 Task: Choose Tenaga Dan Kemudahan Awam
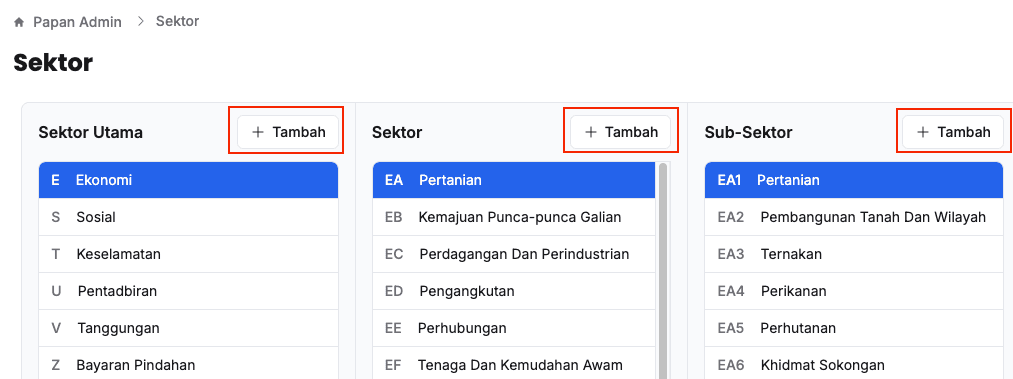pyautogui.click(x=514, y=365)
